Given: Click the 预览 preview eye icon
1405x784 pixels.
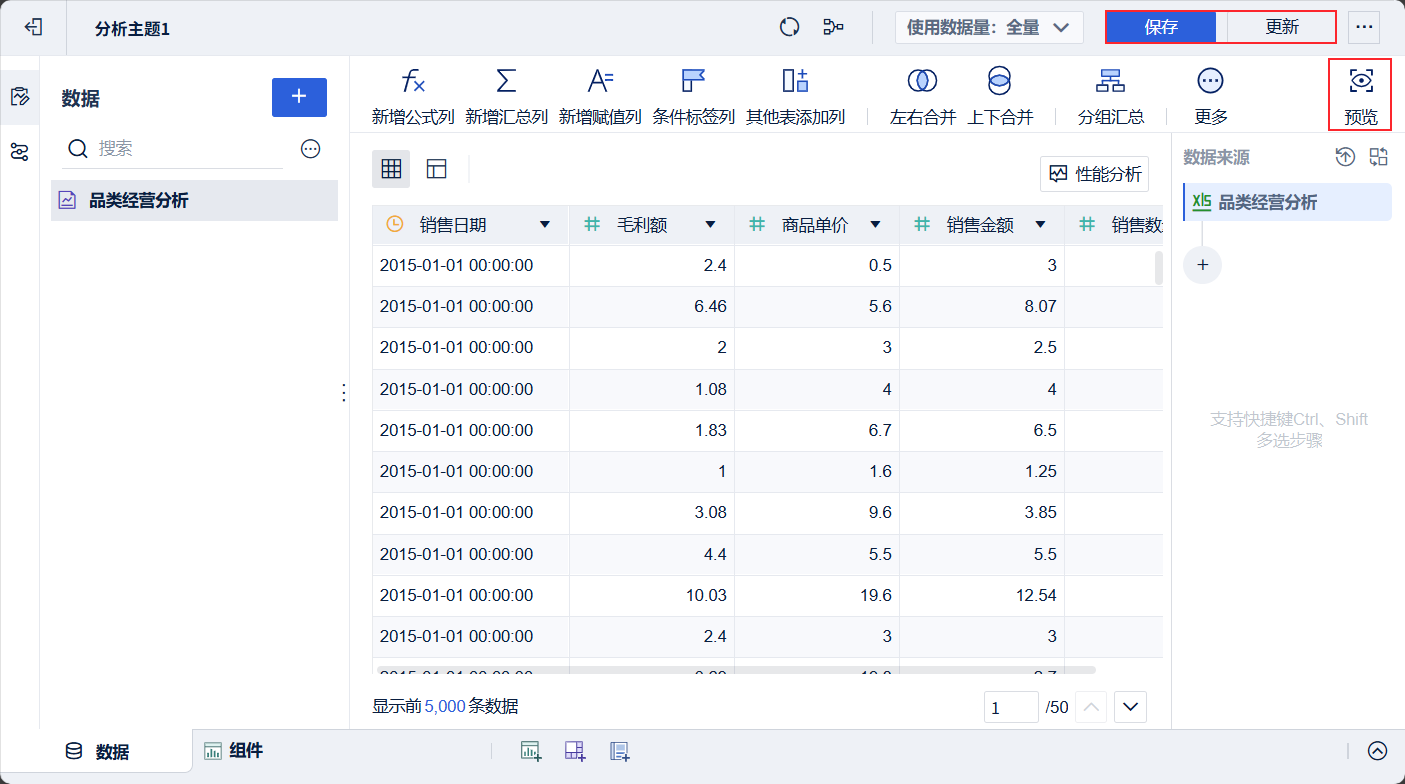Looking at the screenshot, I should [1360, 82].
